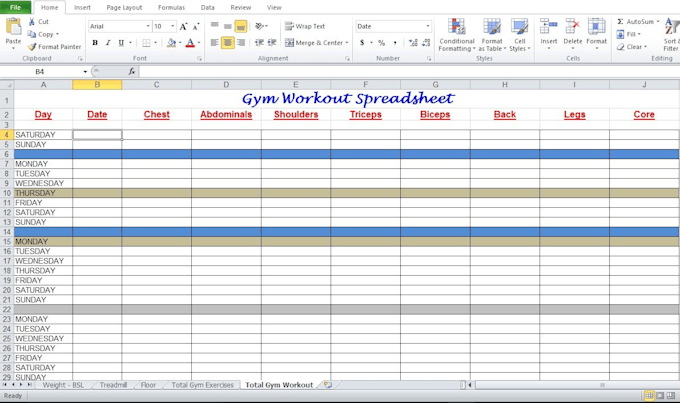Click the Name Box showing B4
Viewport: 680px width, 403px height.
click(42, 72)
